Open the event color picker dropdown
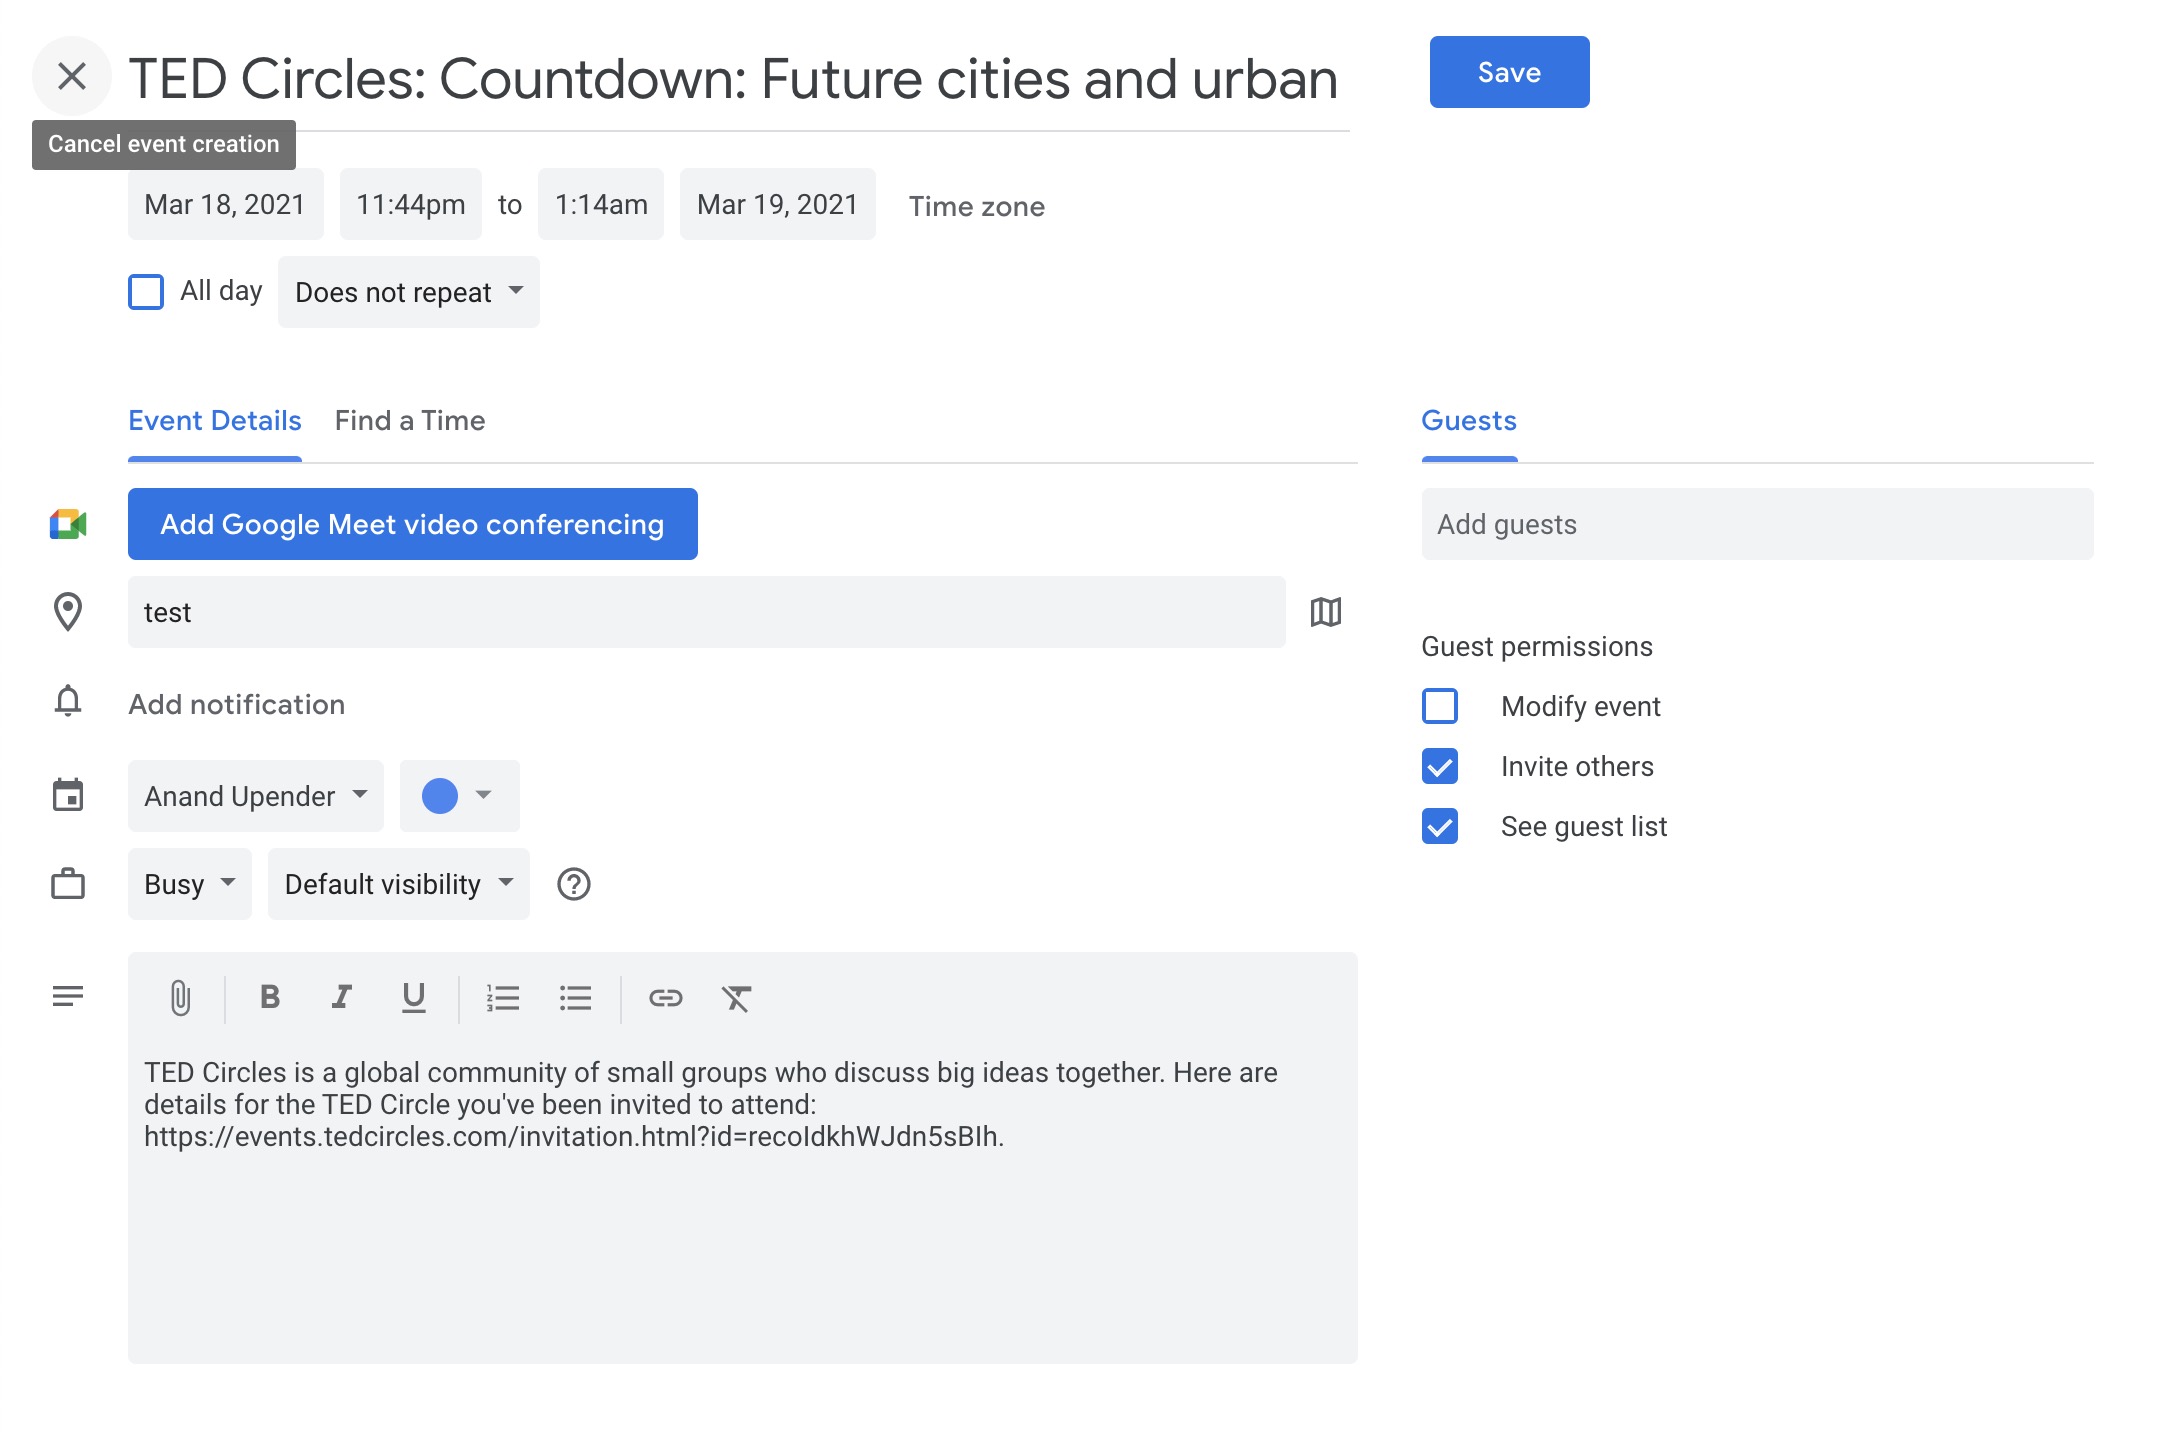The height and width of the screenshot is (1432, 2164). click(460, 796)
